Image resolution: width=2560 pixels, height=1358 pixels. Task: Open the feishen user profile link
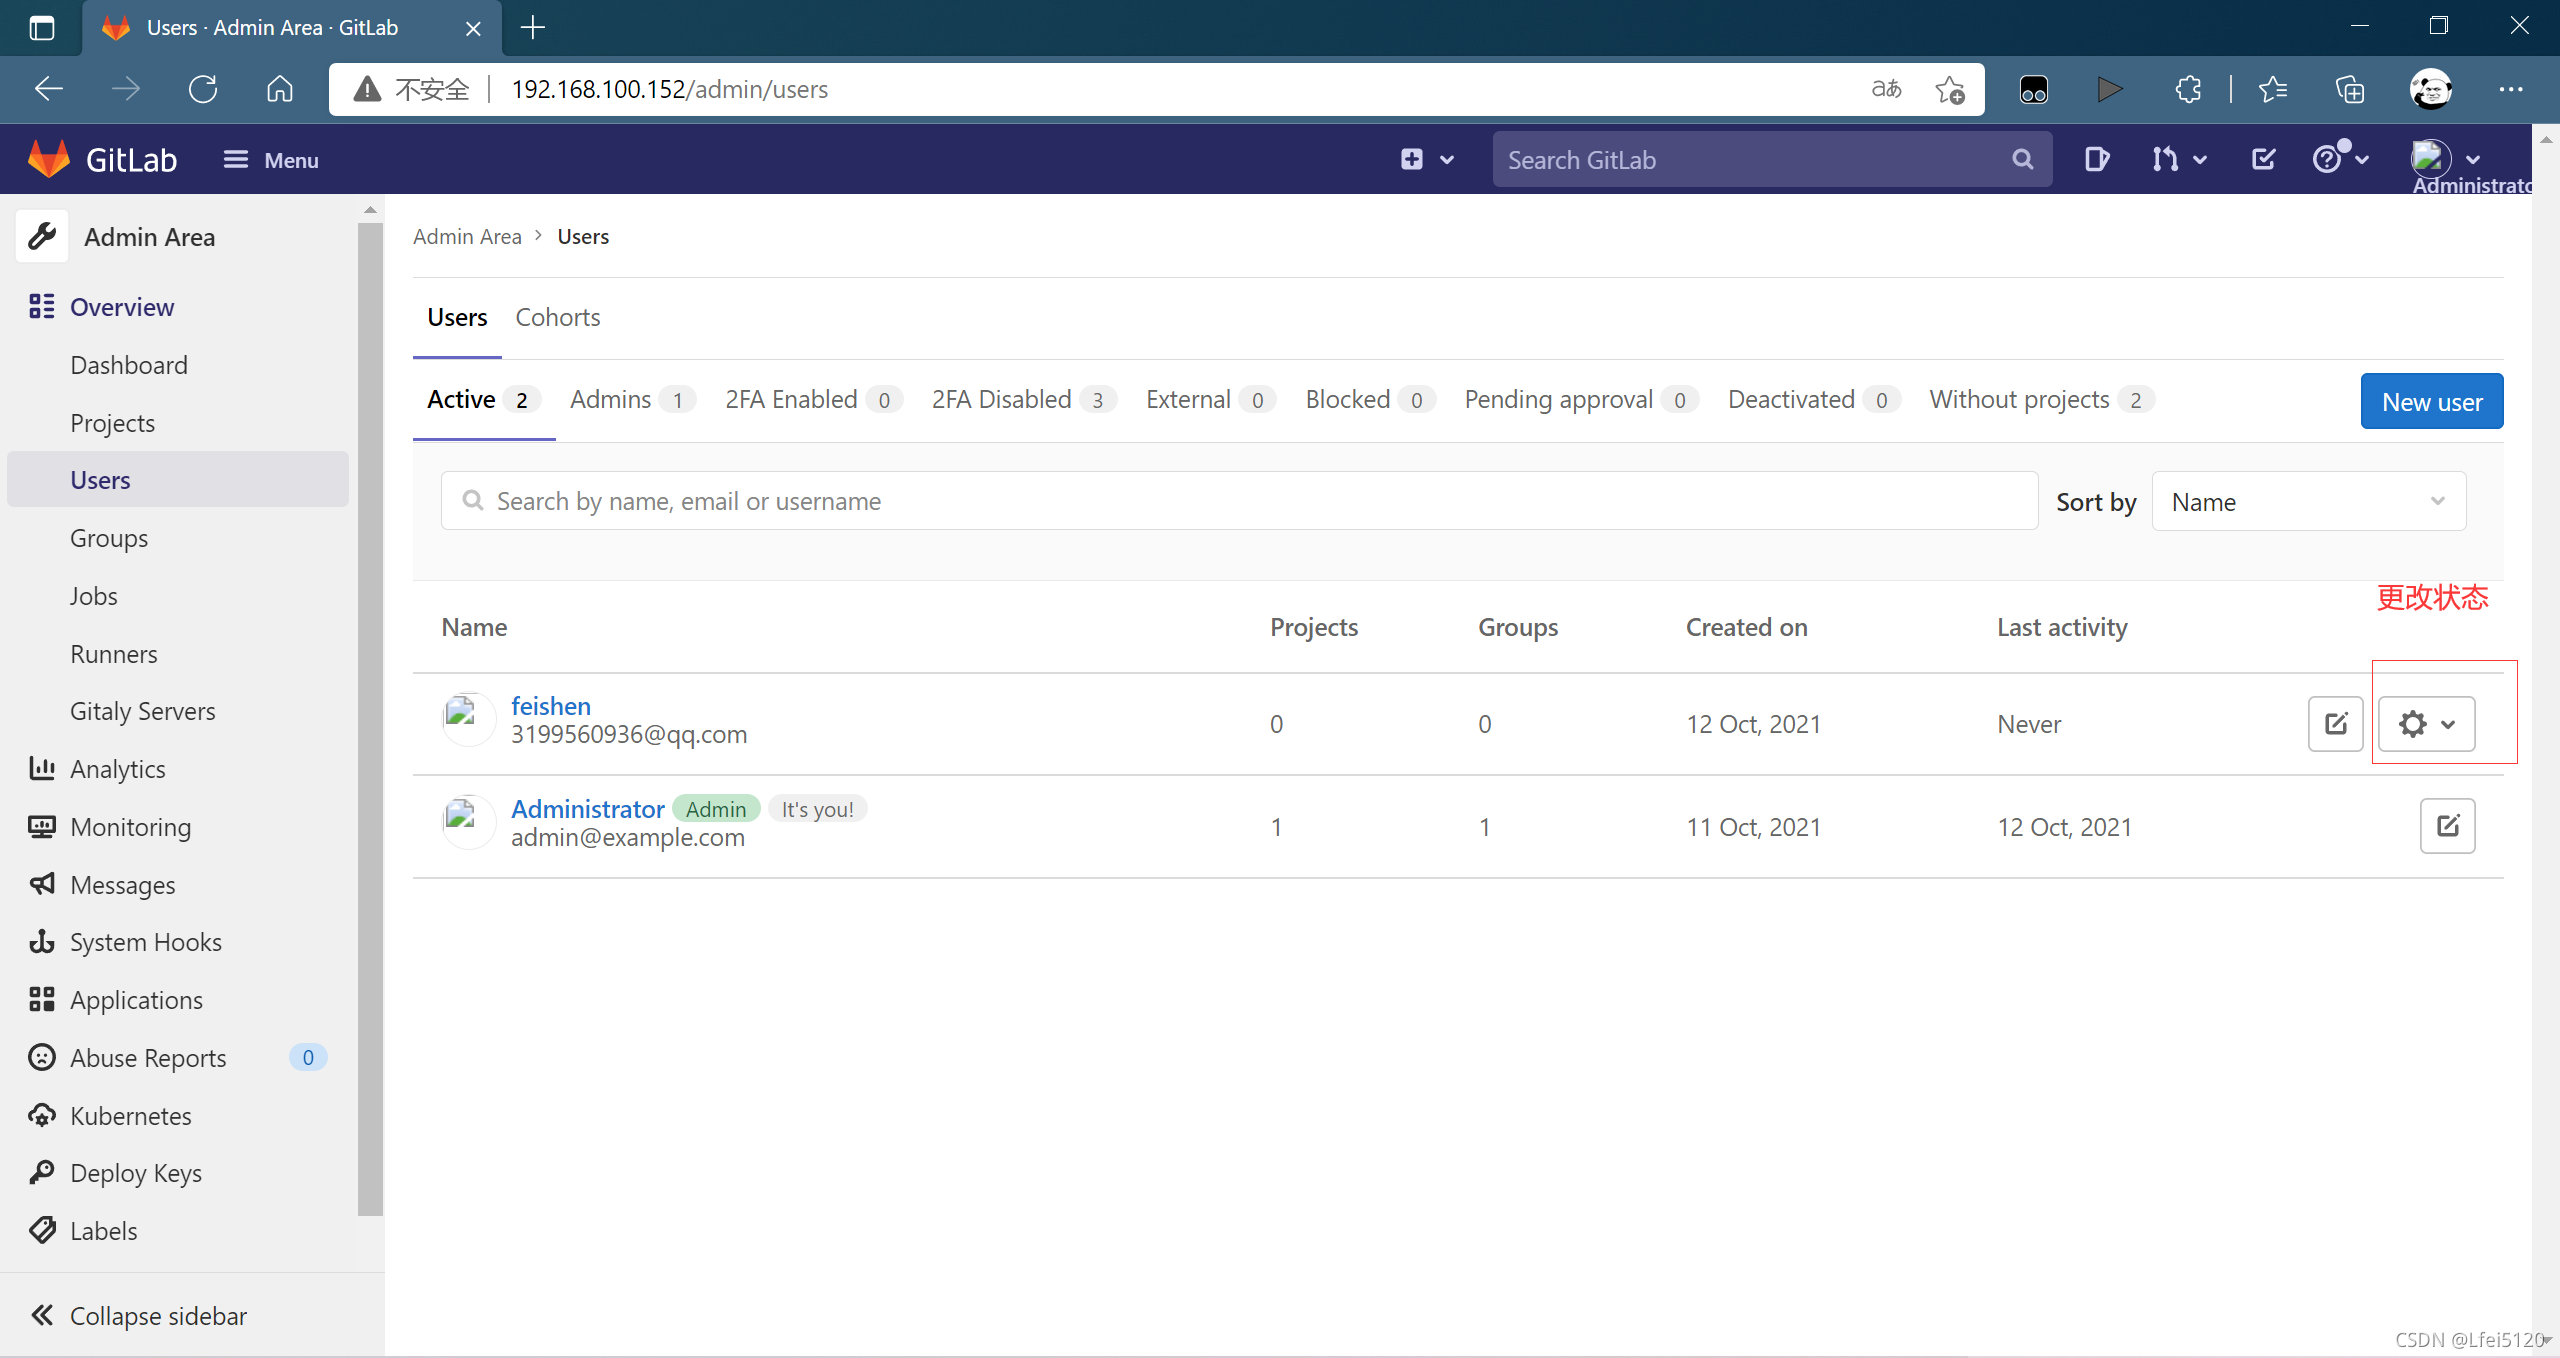550,706
